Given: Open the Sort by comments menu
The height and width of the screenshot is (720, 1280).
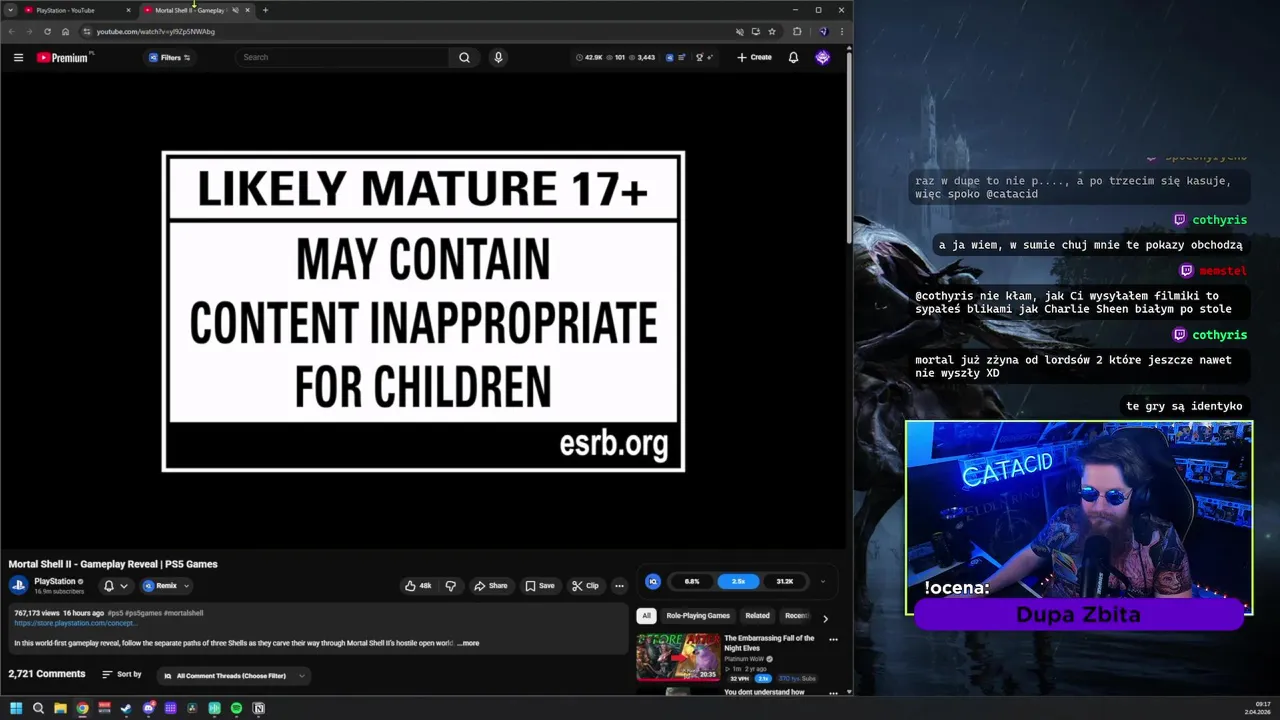Looking at the screenshot, I should coord(122,675).
